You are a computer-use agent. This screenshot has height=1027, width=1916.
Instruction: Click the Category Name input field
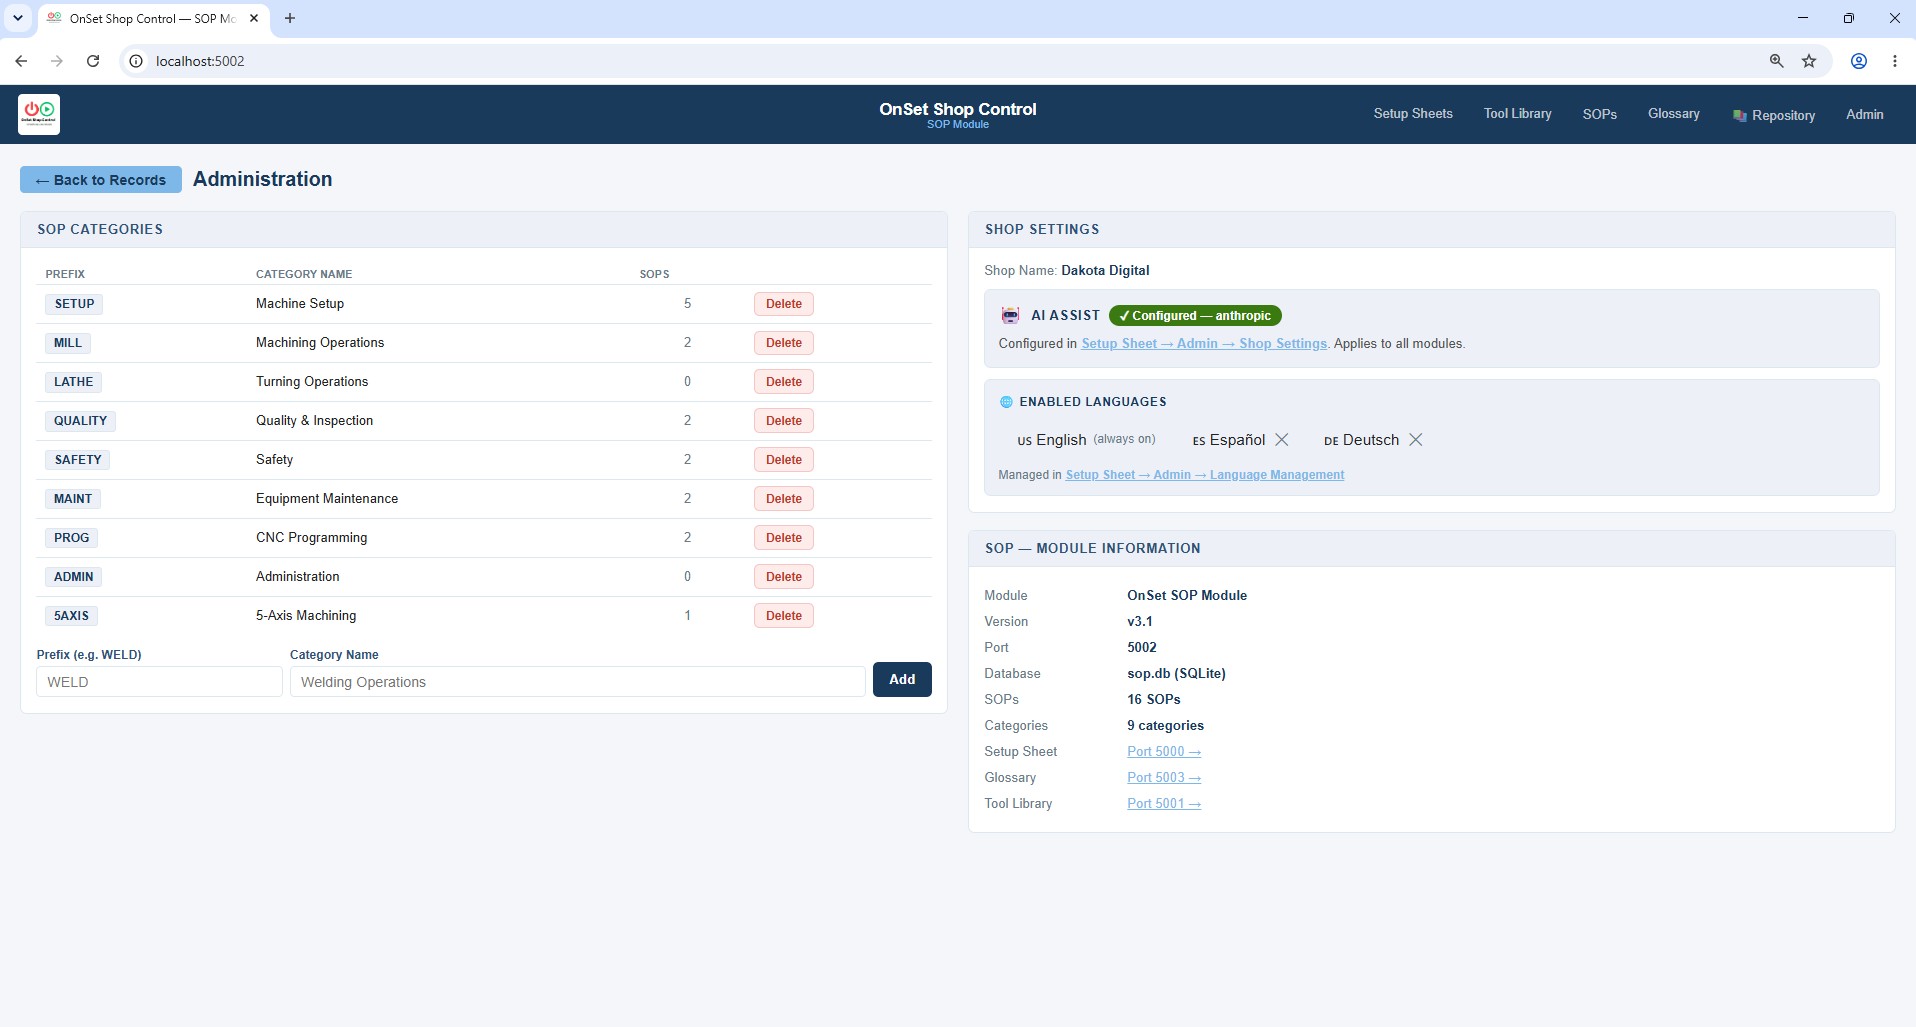coord(578,682)
